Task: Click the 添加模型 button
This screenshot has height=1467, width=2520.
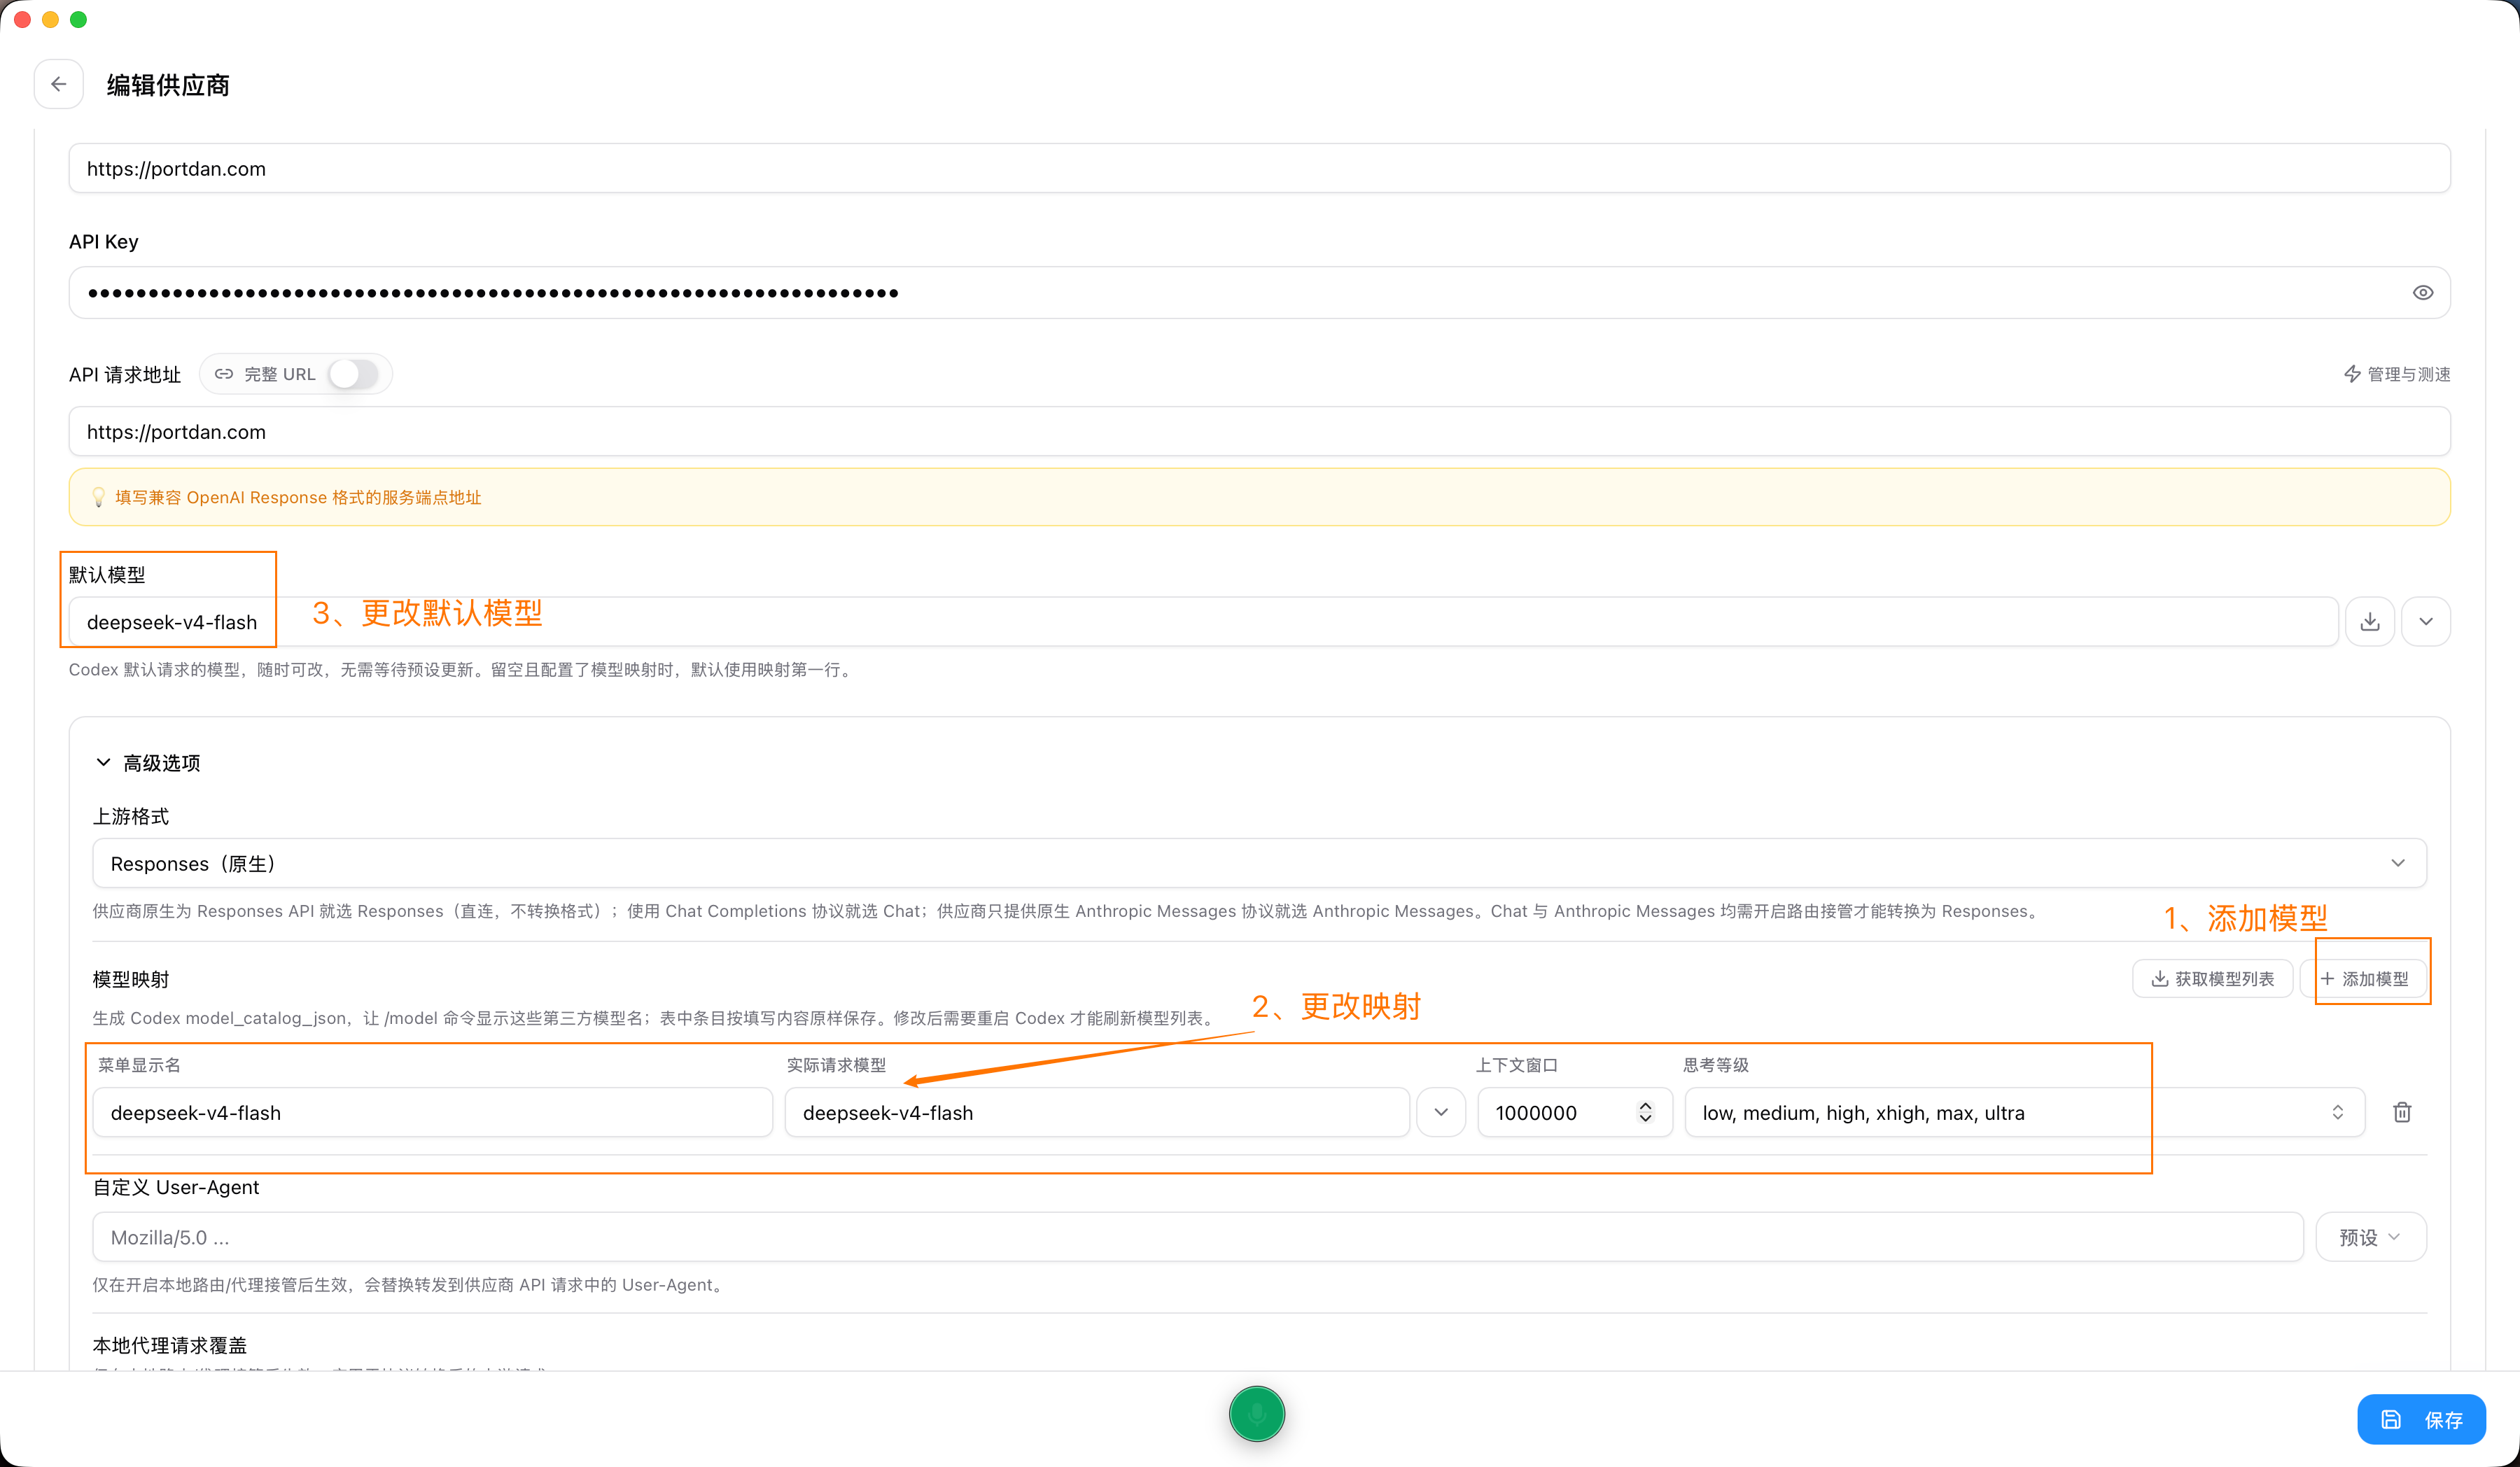Action: tap(2364, 979)
